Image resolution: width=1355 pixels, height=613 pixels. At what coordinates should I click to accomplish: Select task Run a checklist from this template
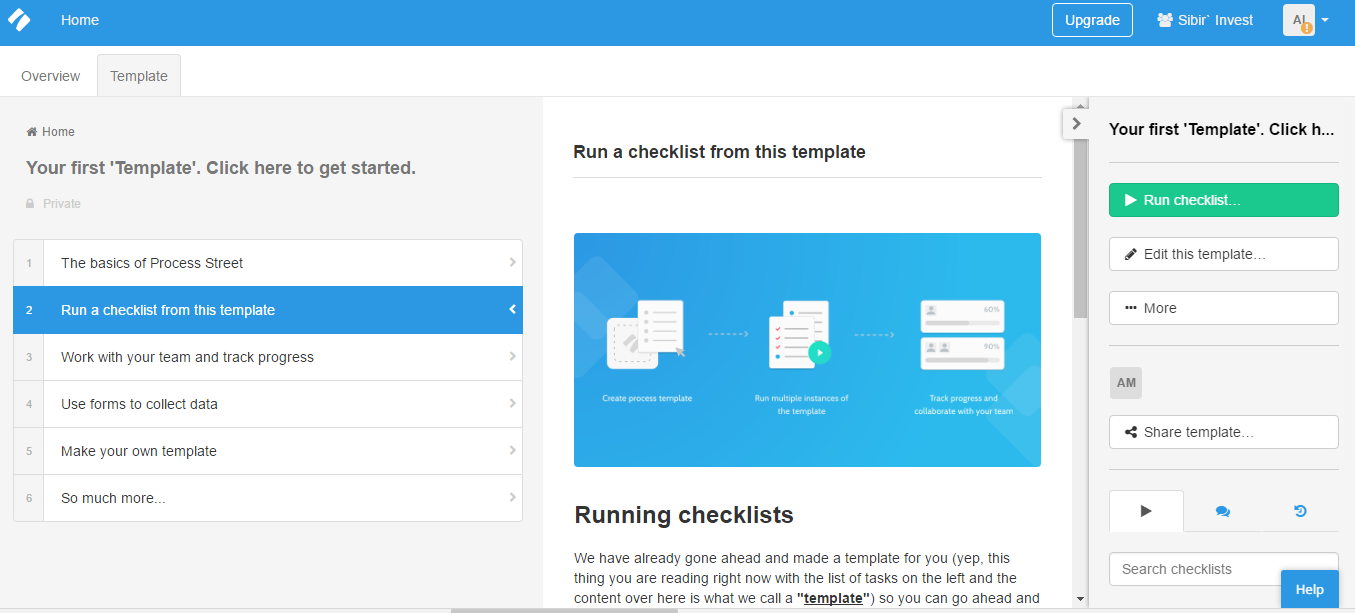268,310
